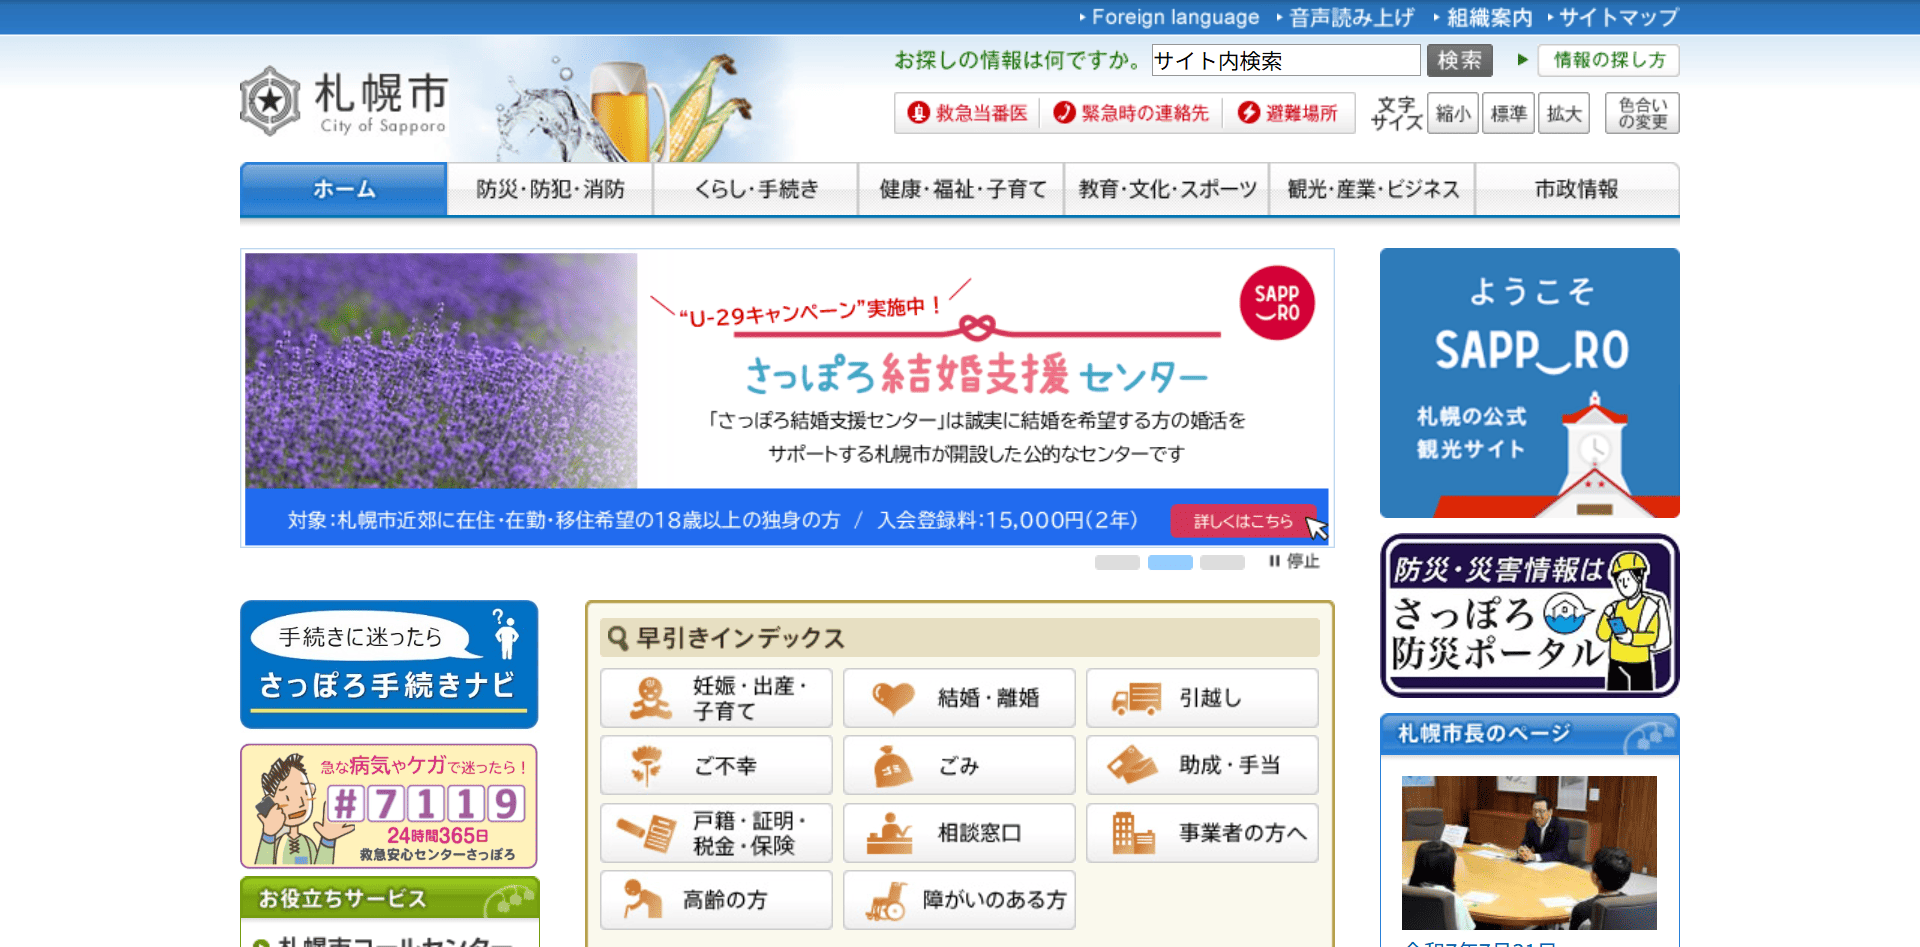This screenshot has height=947, width=1920.
Task: Click the 早引きインデックス heading
Action: (959, 637)
